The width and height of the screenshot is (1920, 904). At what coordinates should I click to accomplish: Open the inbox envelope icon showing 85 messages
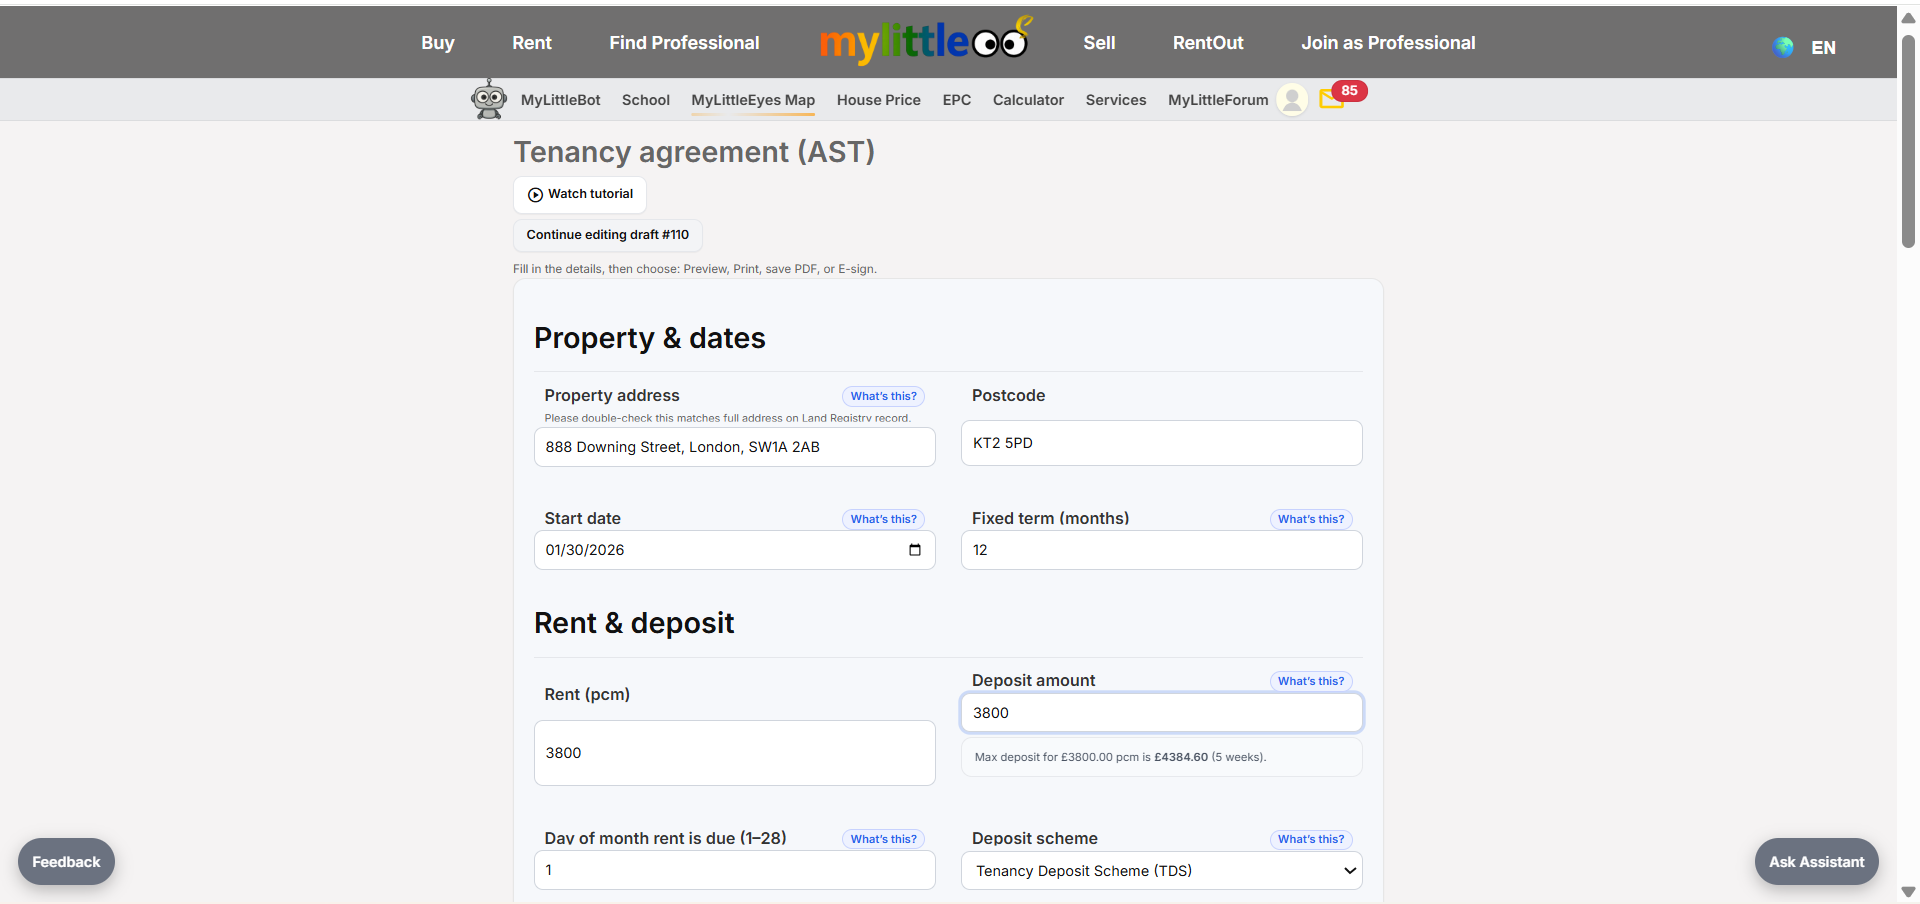[1332, 99]
